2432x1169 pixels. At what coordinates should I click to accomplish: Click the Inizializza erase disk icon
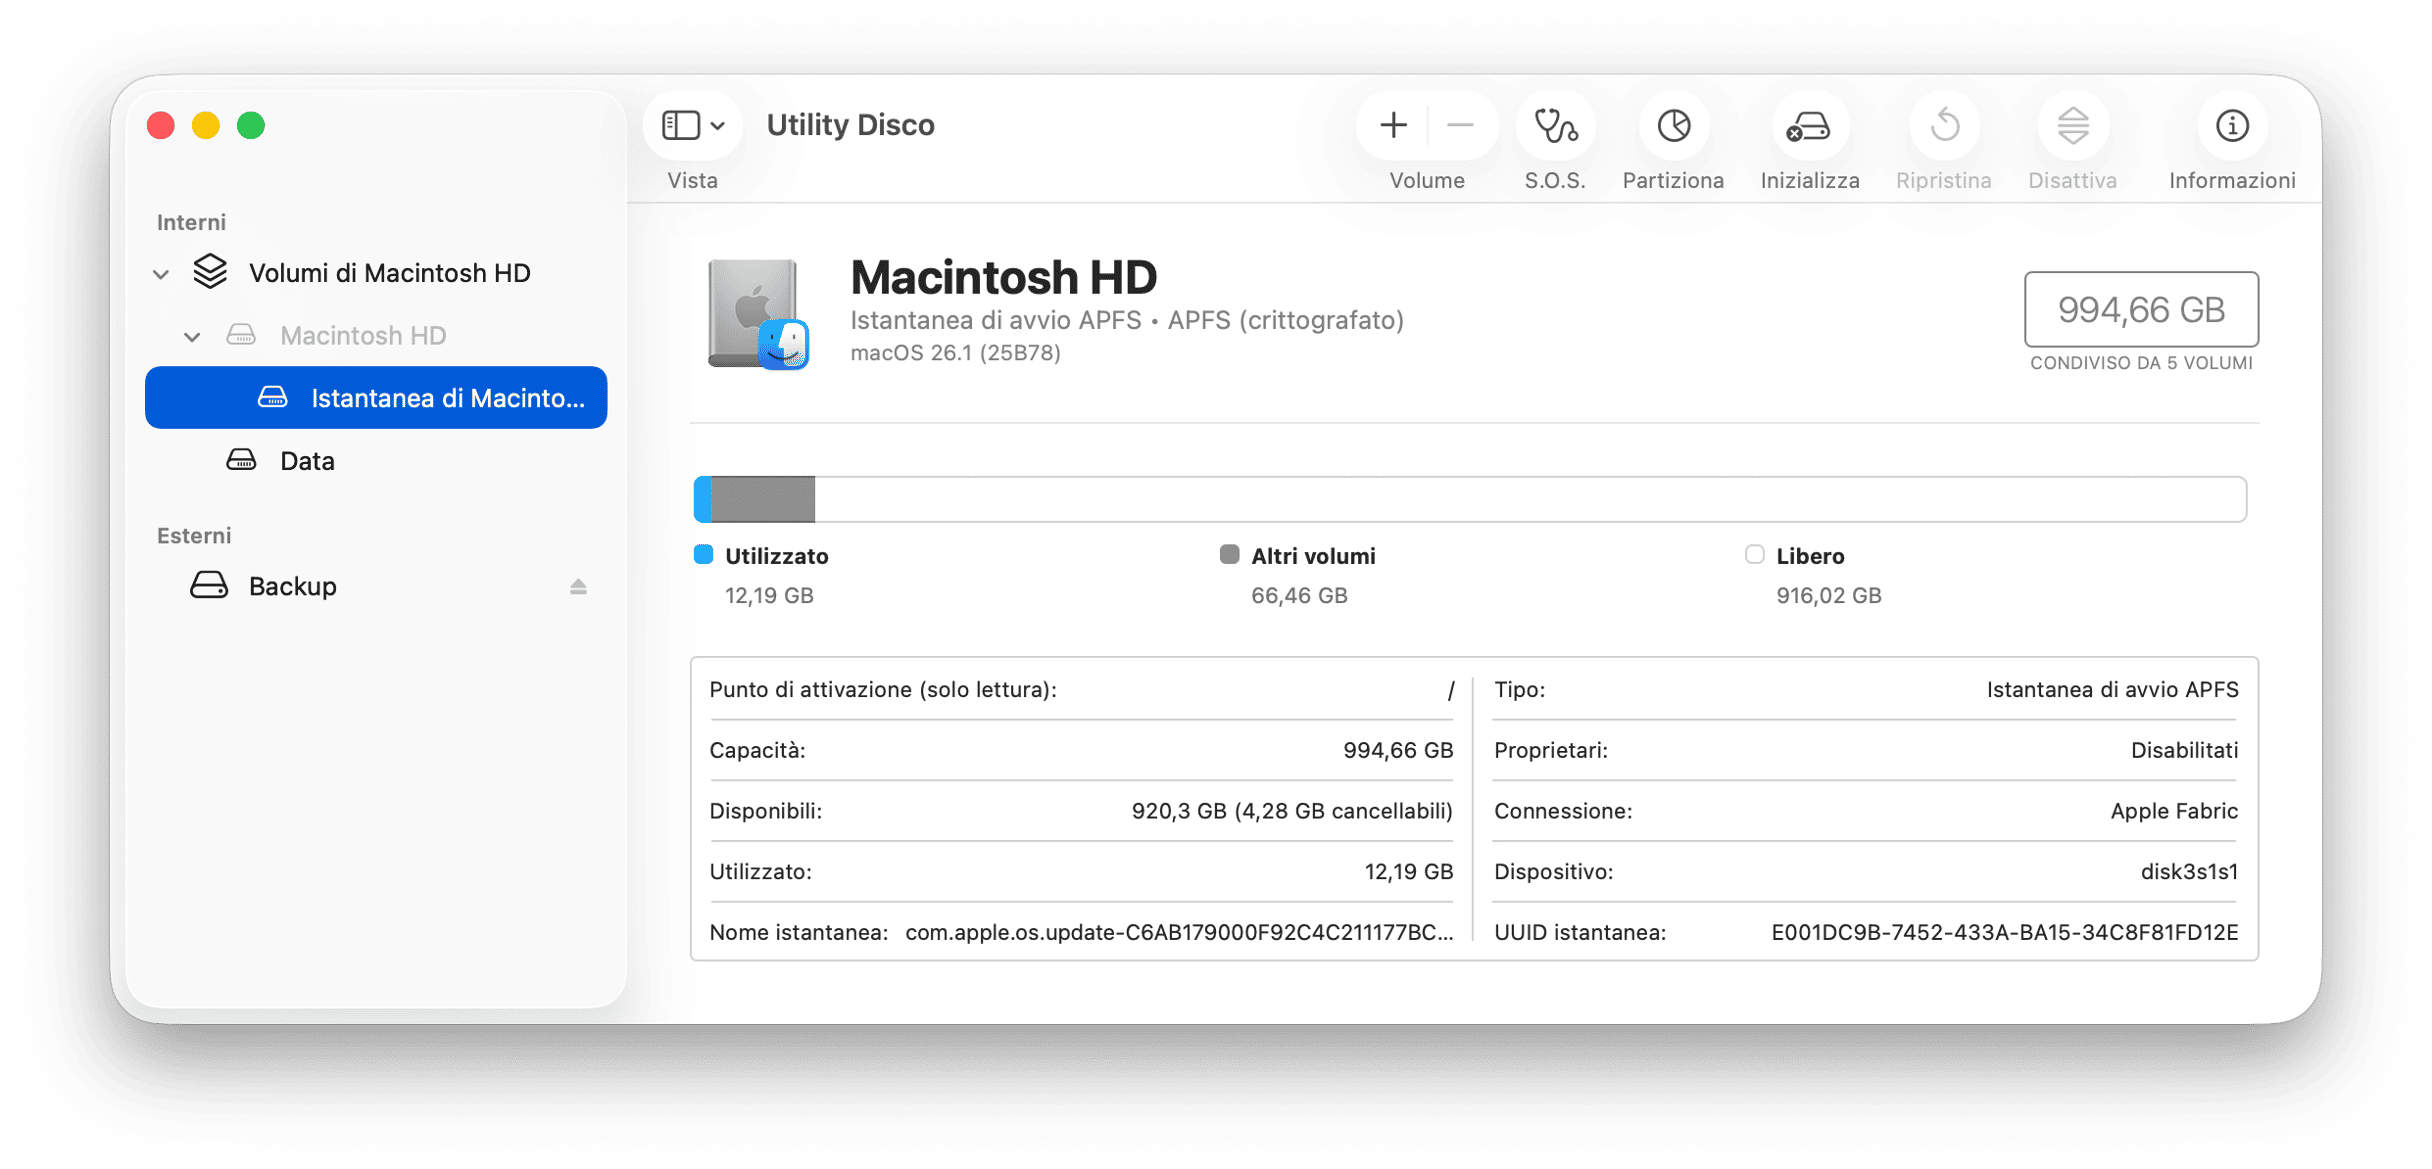[1809, 126]
